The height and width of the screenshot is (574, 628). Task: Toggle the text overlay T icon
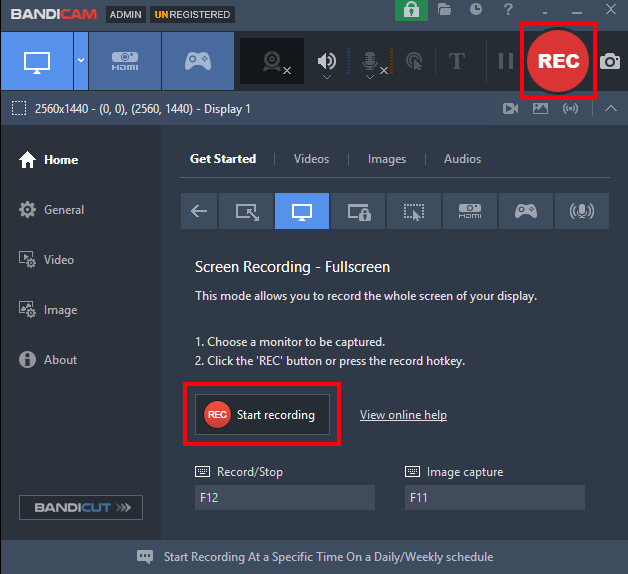(457, 61)
